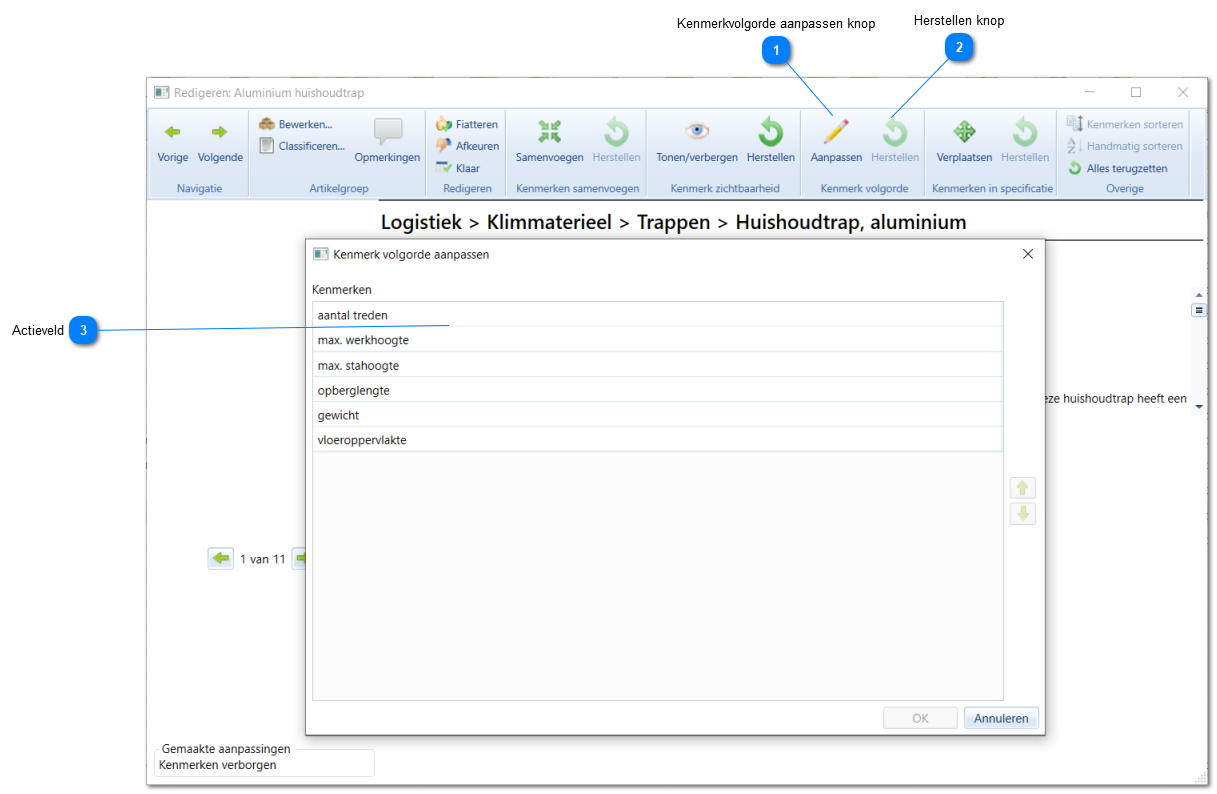The height and width of the screenshot is (794, 1217).
Task: Open the Opmerkingen speech bubble
Action: 387,142
